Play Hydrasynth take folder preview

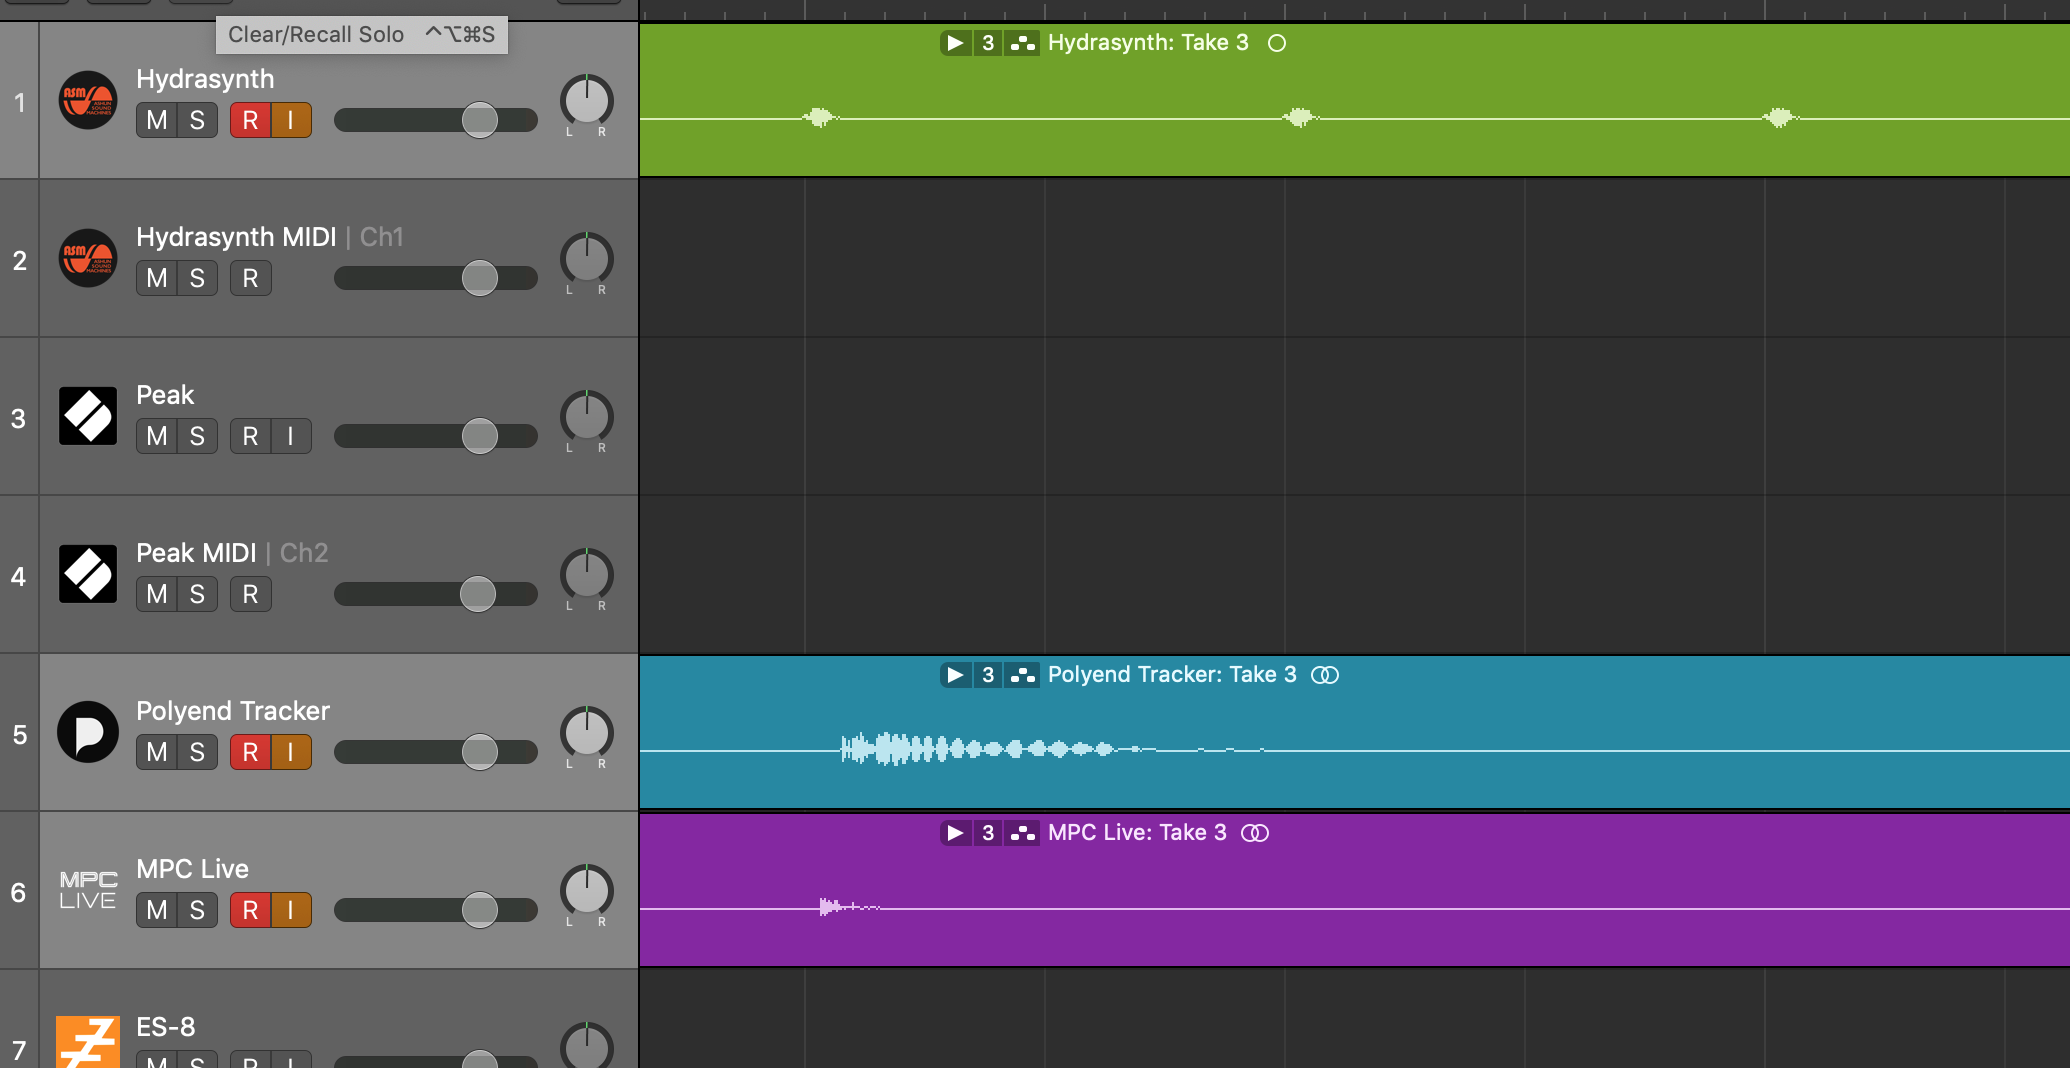(956, 43)
